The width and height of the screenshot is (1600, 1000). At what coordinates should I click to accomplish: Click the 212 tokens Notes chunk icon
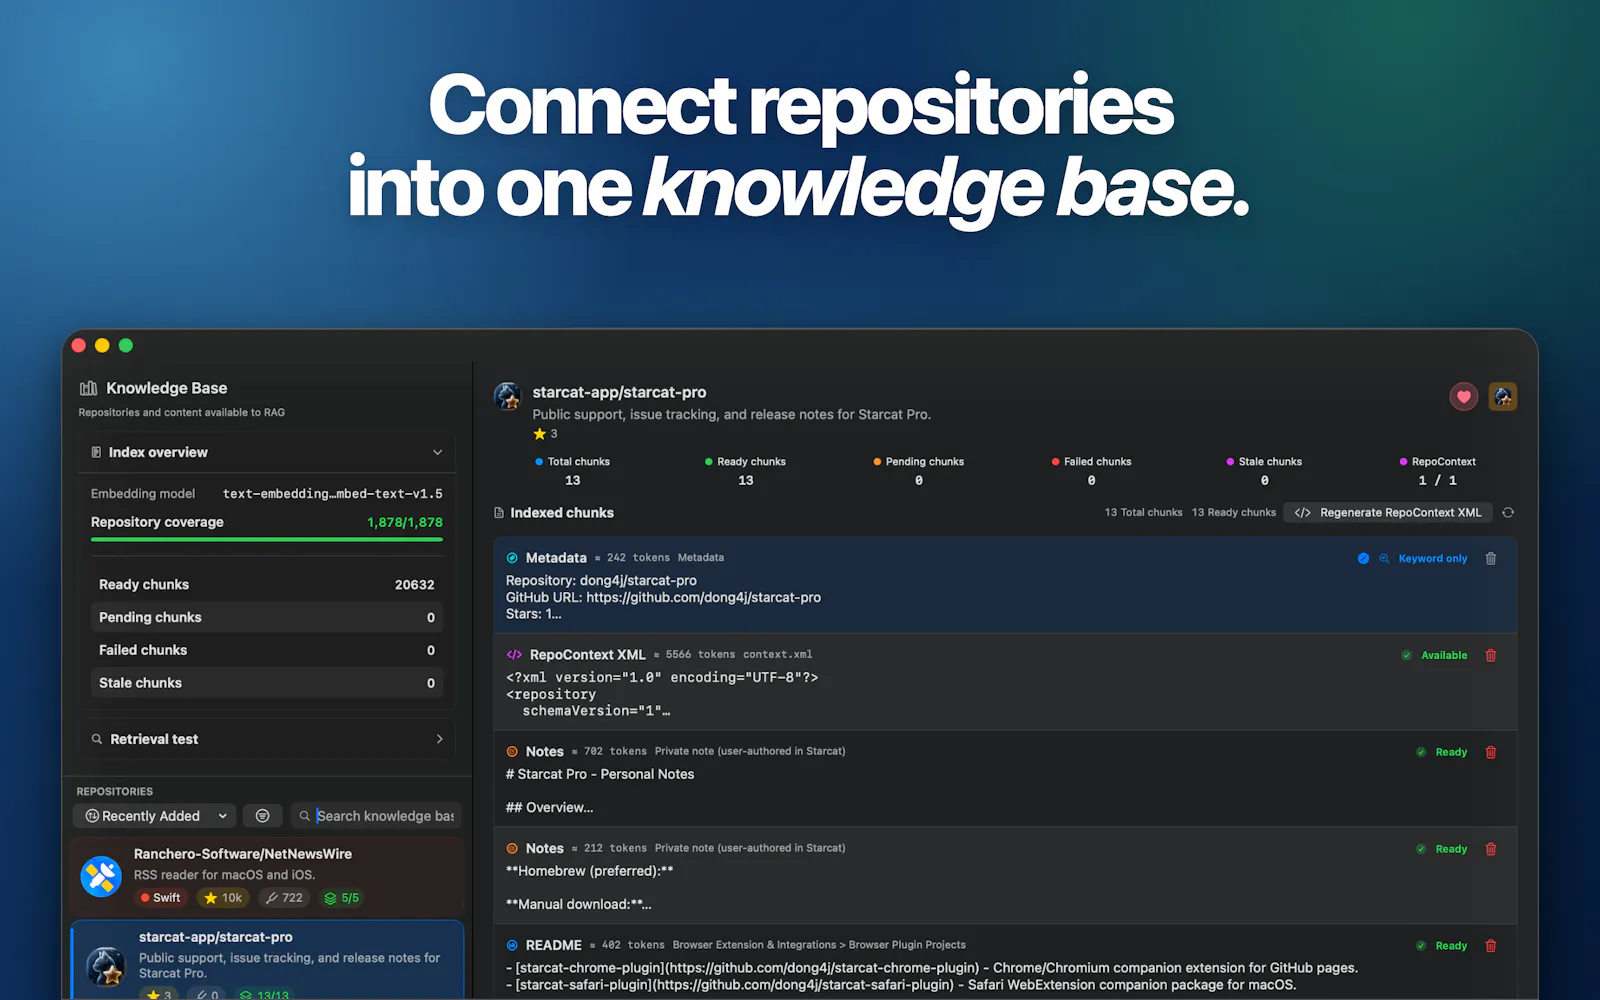coord(512,848)
